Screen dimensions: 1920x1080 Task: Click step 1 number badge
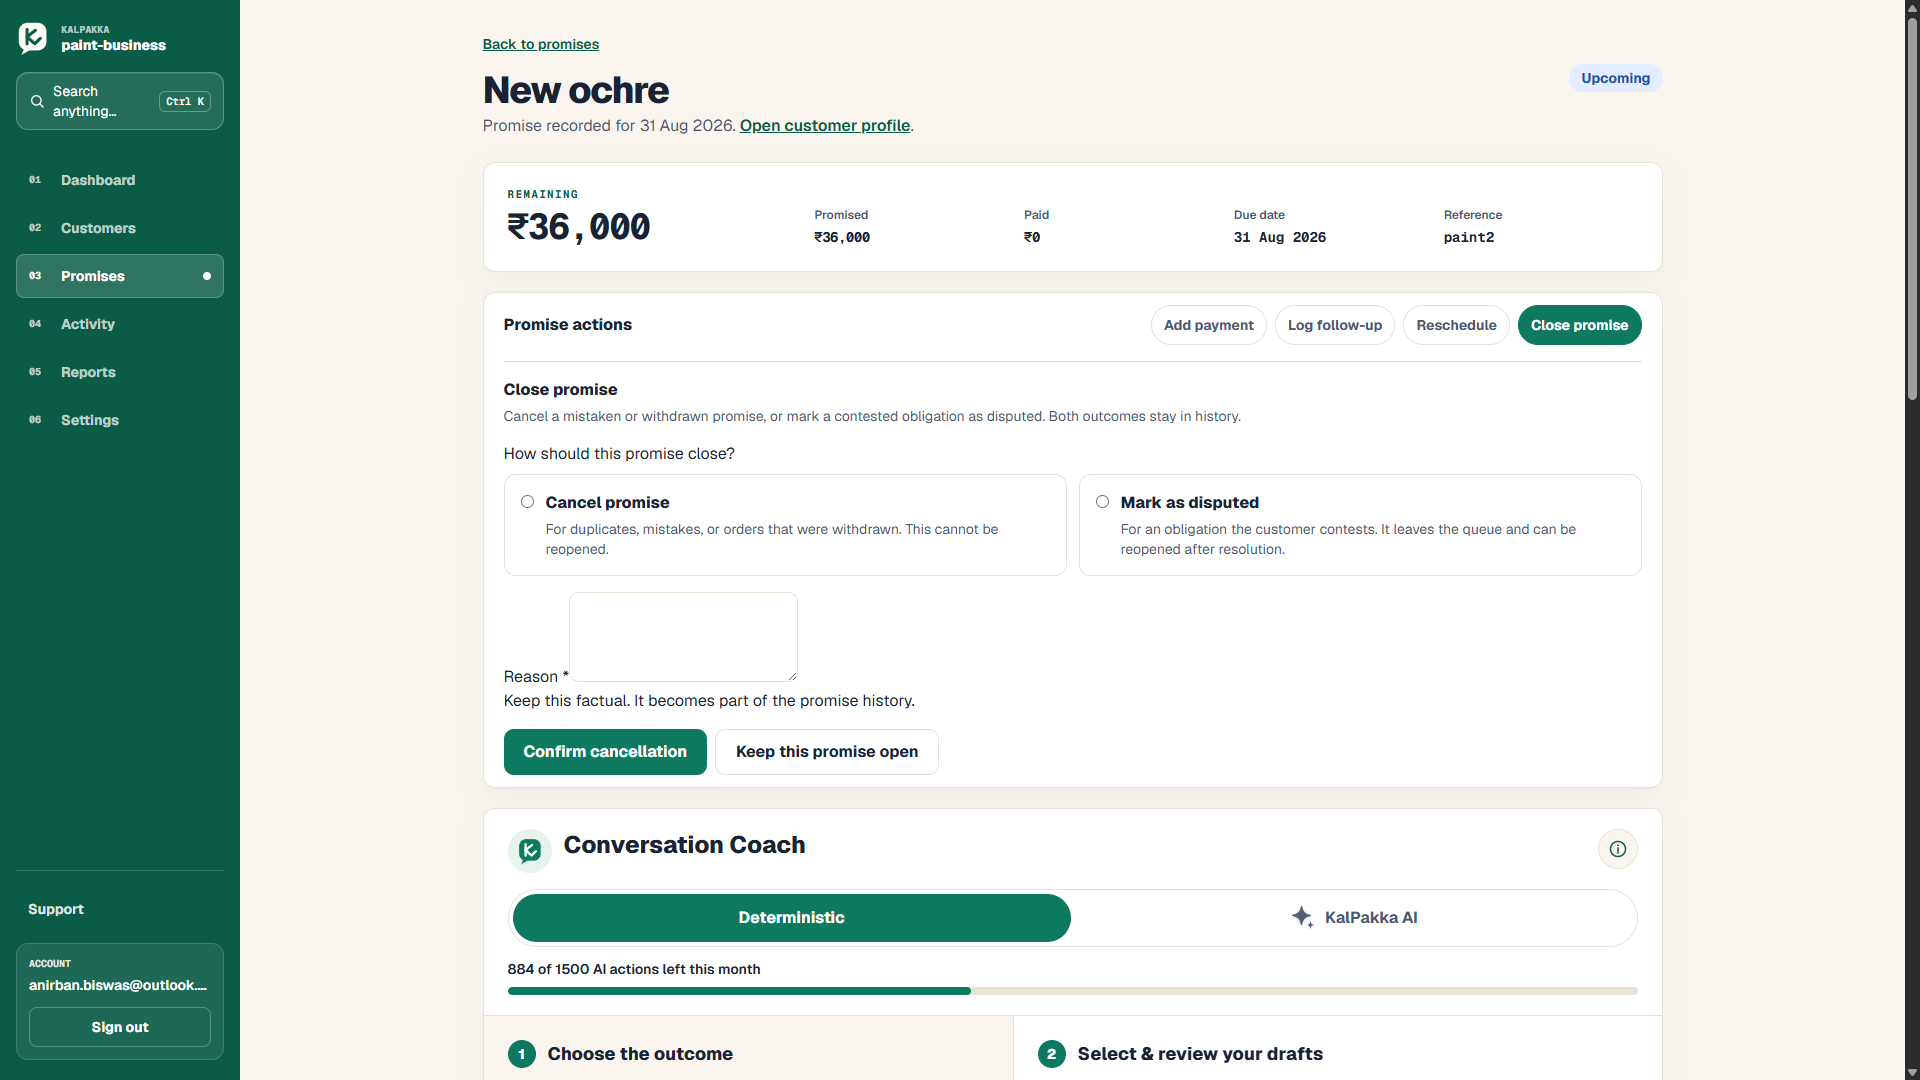tap(522, 1054)
